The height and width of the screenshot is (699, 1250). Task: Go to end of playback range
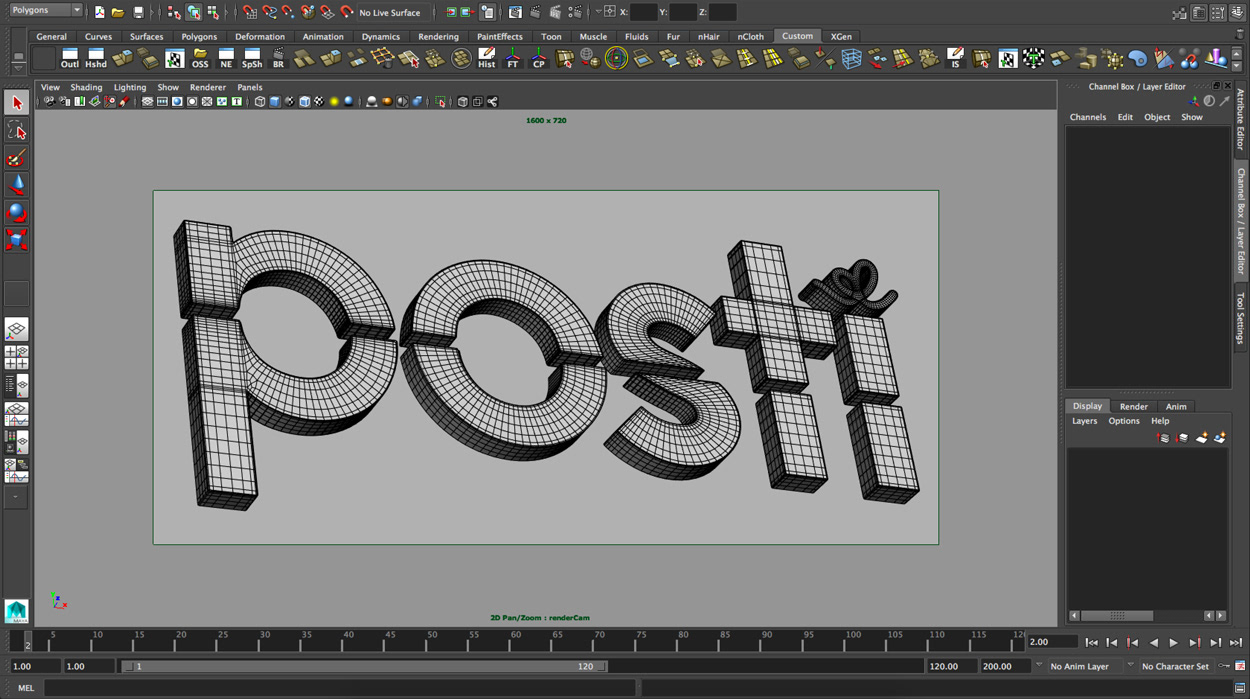(1236, 643)
